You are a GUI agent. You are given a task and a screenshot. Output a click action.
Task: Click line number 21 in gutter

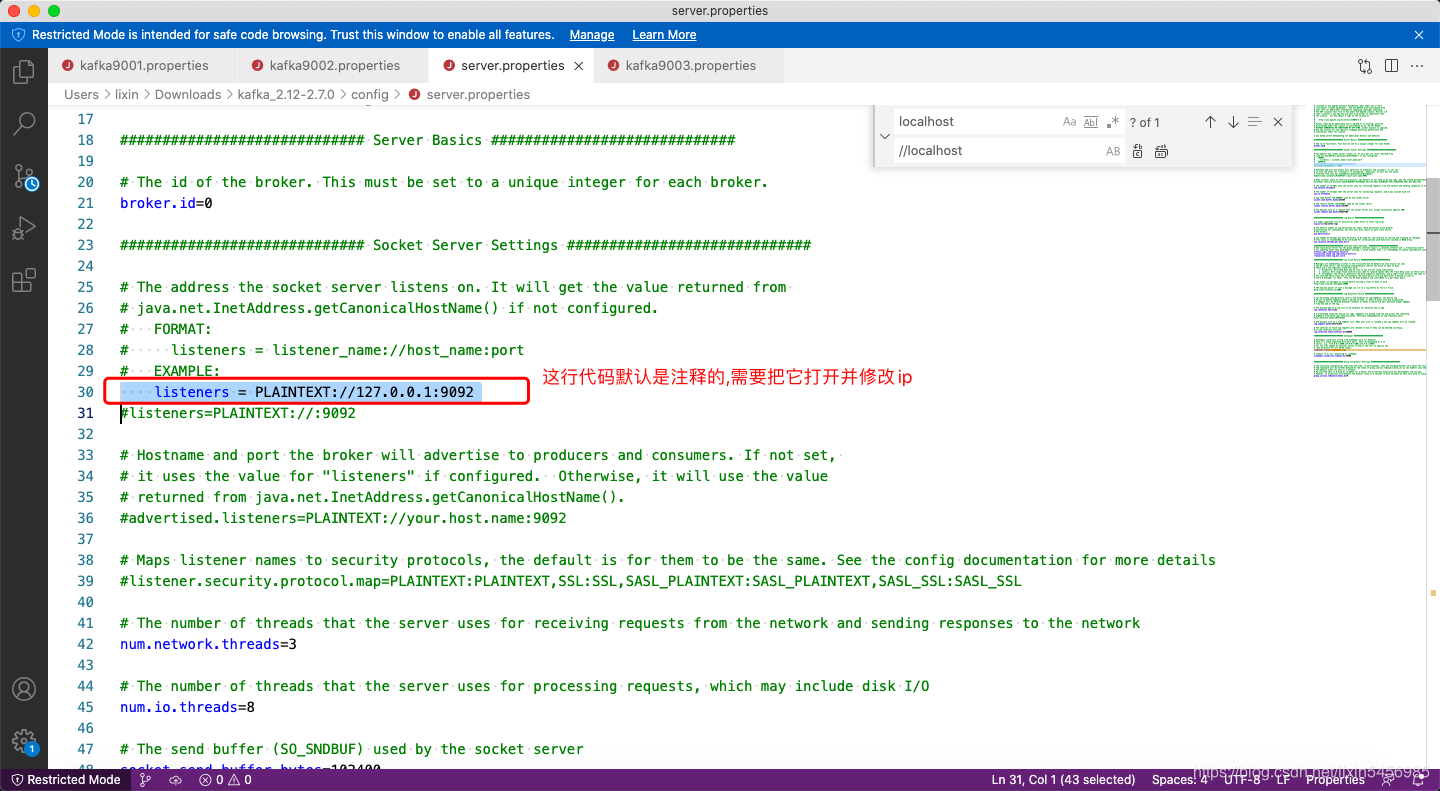pyautogui.click(x=85, y=203)
